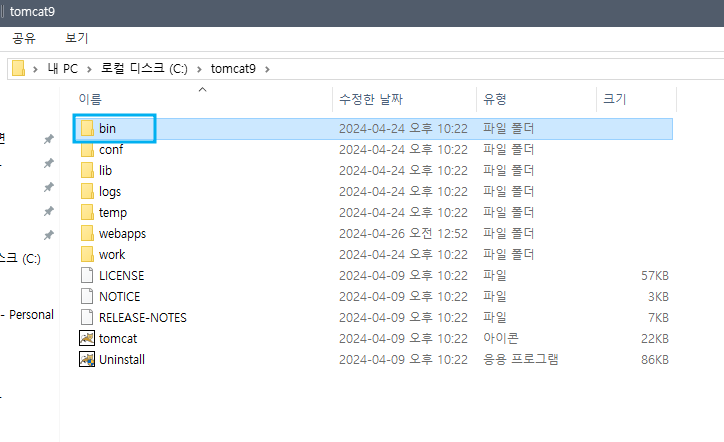Viewport: 724px width, 442px height.
Task: Select the file name text conf
Action: coord(111,150)
